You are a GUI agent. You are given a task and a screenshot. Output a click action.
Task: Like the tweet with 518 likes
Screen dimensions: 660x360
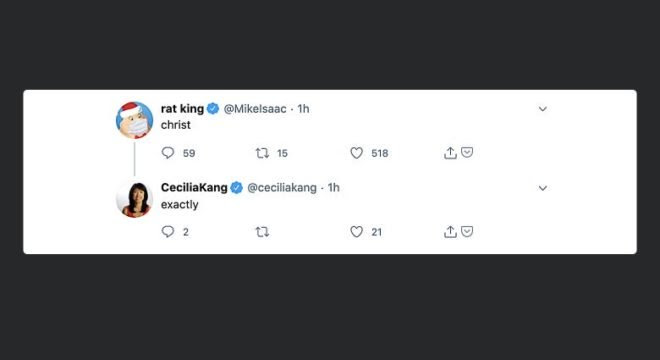[x=357, y=153]
